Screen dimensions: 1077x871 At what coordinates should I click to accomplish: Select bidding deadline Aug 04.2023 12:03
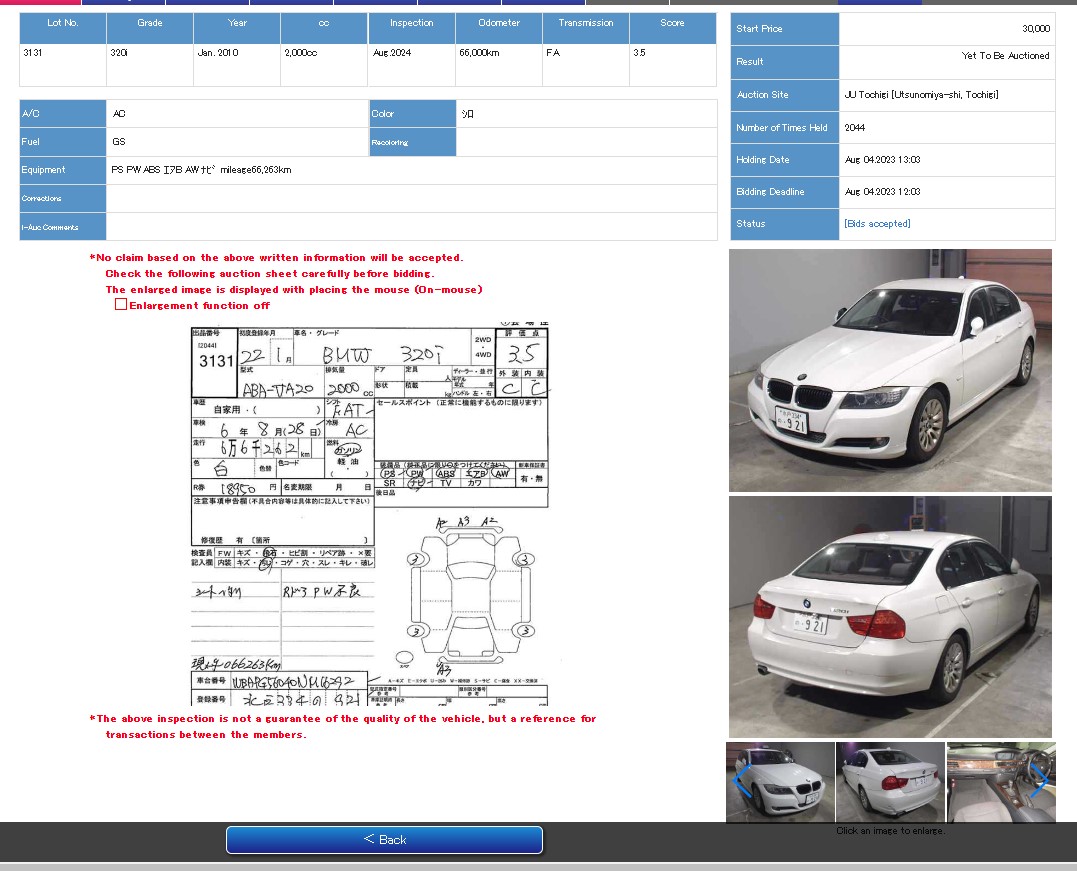coord(883,192)
